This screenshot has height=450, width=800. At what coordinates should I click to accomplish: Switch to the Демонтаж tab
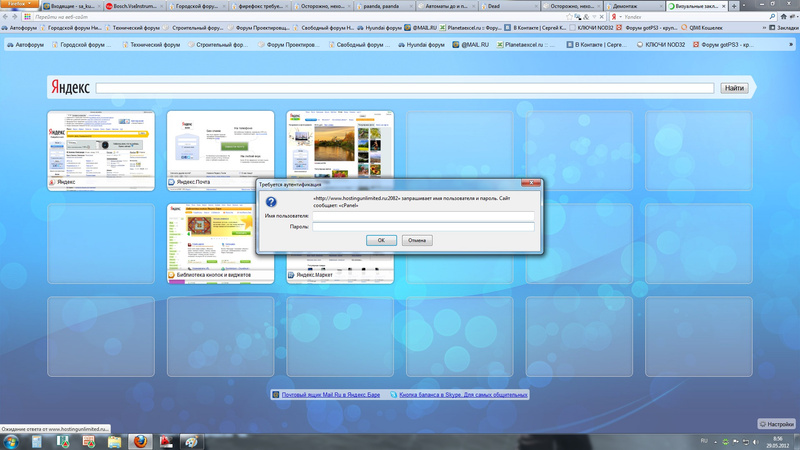coord(634,6)
